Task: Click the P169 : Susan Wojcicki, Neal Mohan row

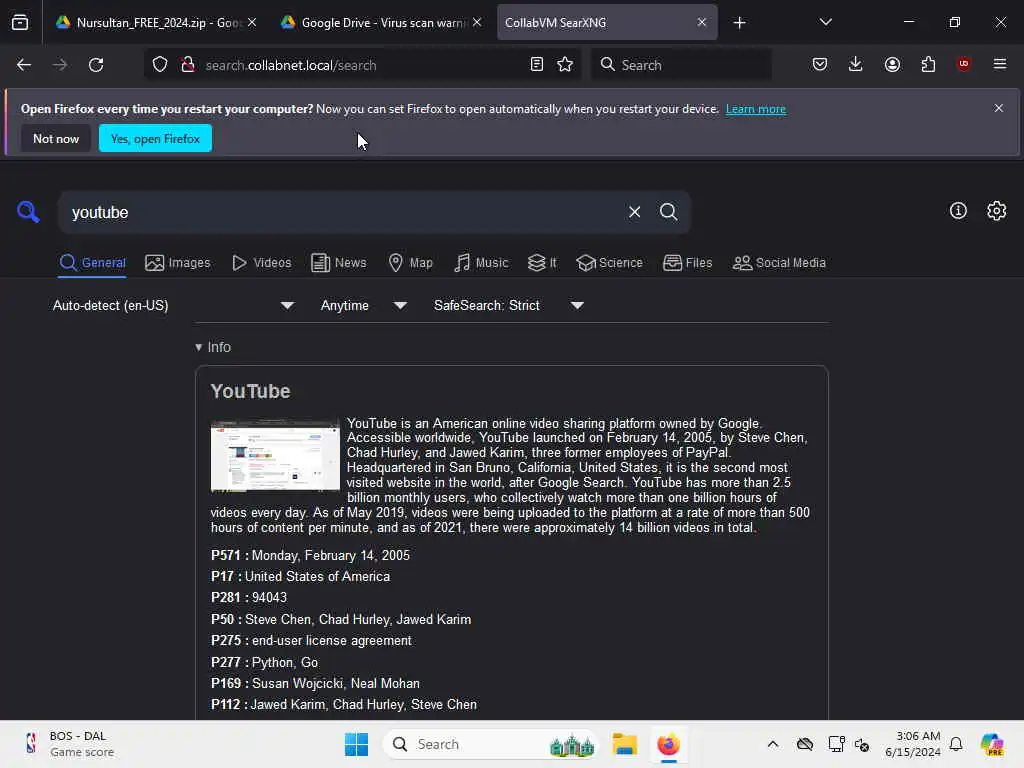Action: click(315, 684)
